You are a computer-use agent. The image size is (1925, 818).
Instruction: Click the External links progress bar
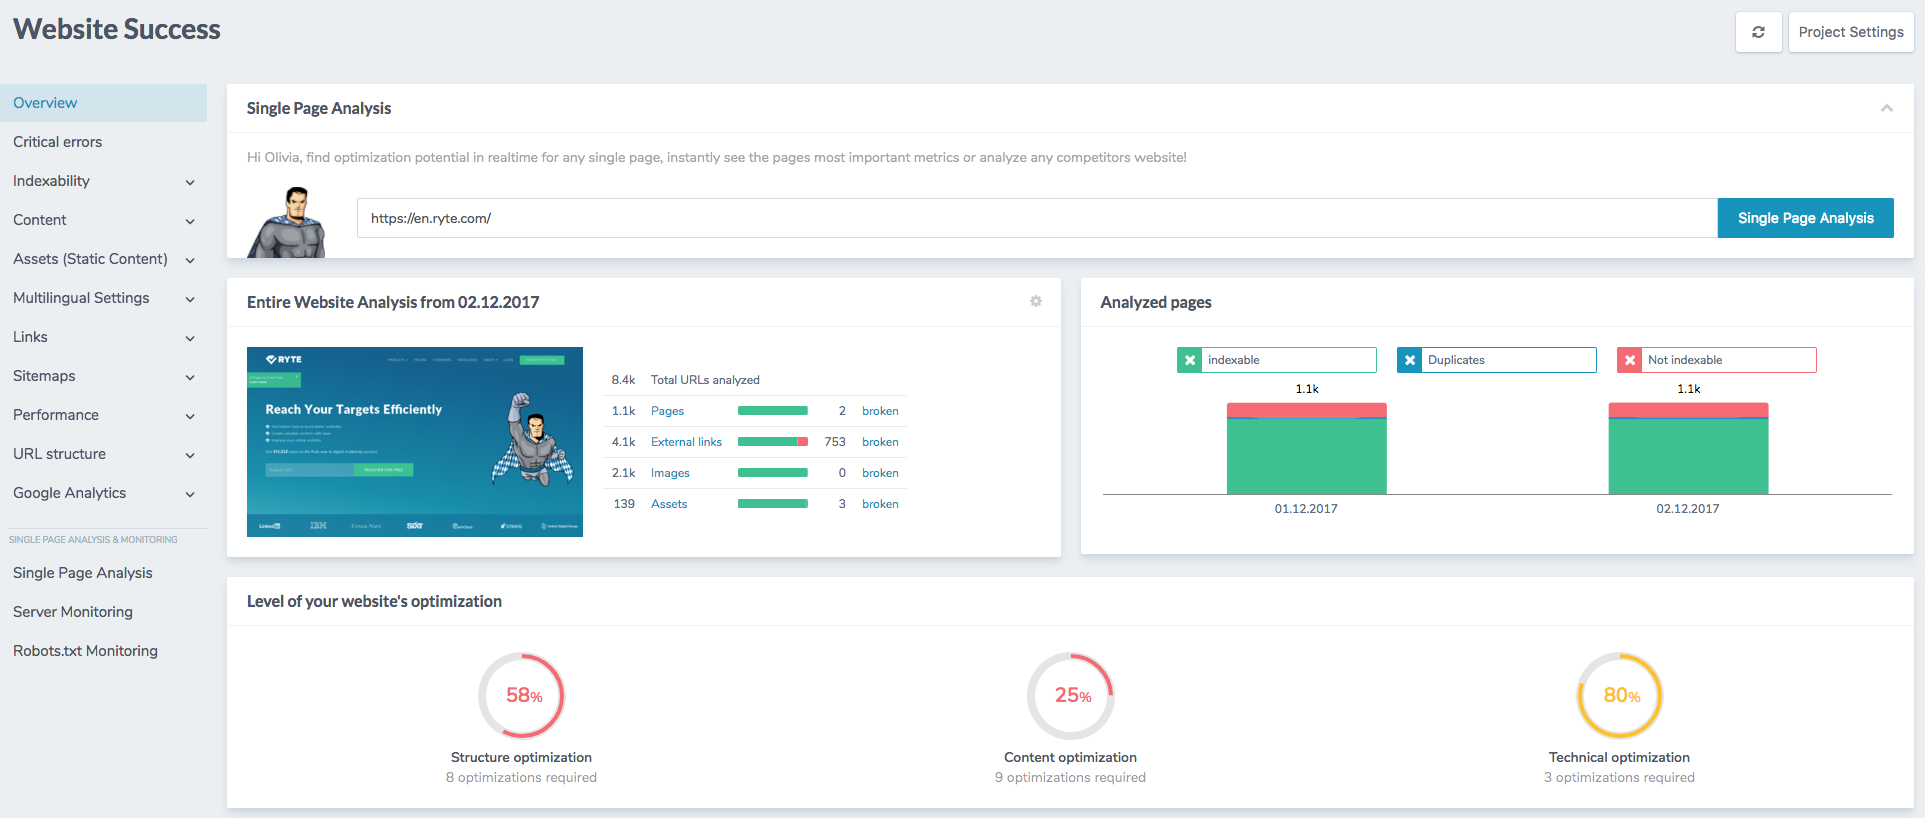773,442
